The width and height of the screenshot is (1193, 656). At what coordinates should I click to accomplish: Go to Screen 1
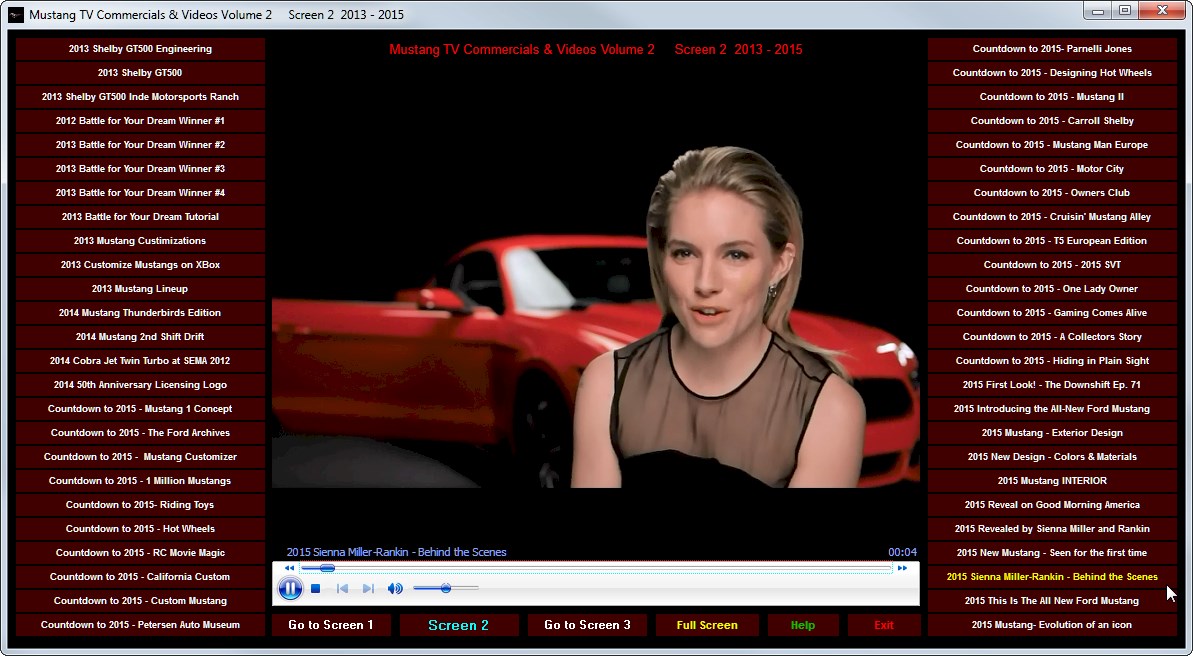click(331, 625)
